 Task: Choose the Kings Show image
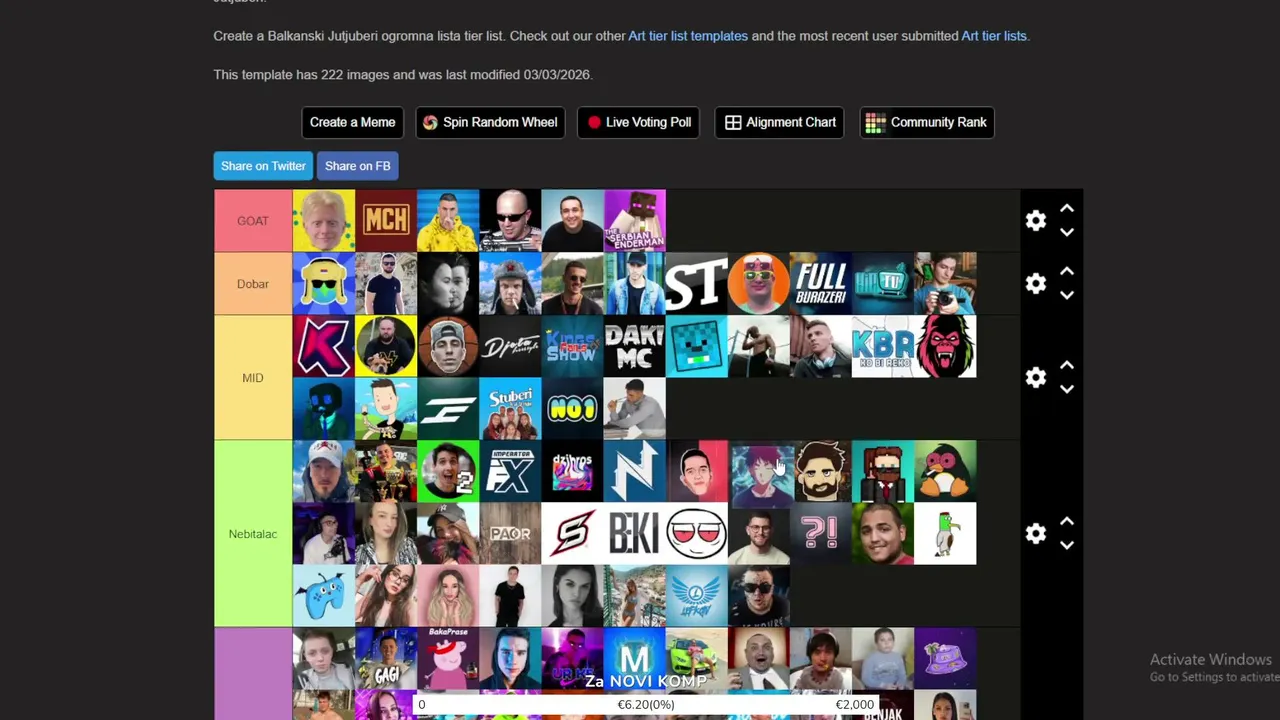572,347
